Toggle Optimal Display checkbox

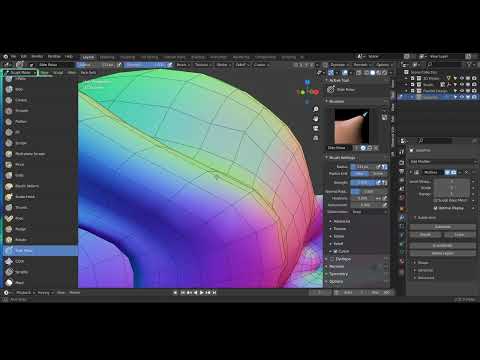(435, 208)
